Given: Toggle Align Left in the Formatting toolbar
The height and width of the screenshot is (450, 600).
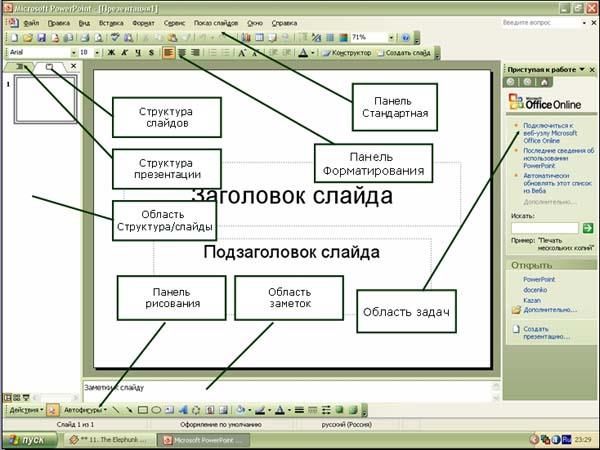Looking at the screenshot, I should tap(168, 53).
